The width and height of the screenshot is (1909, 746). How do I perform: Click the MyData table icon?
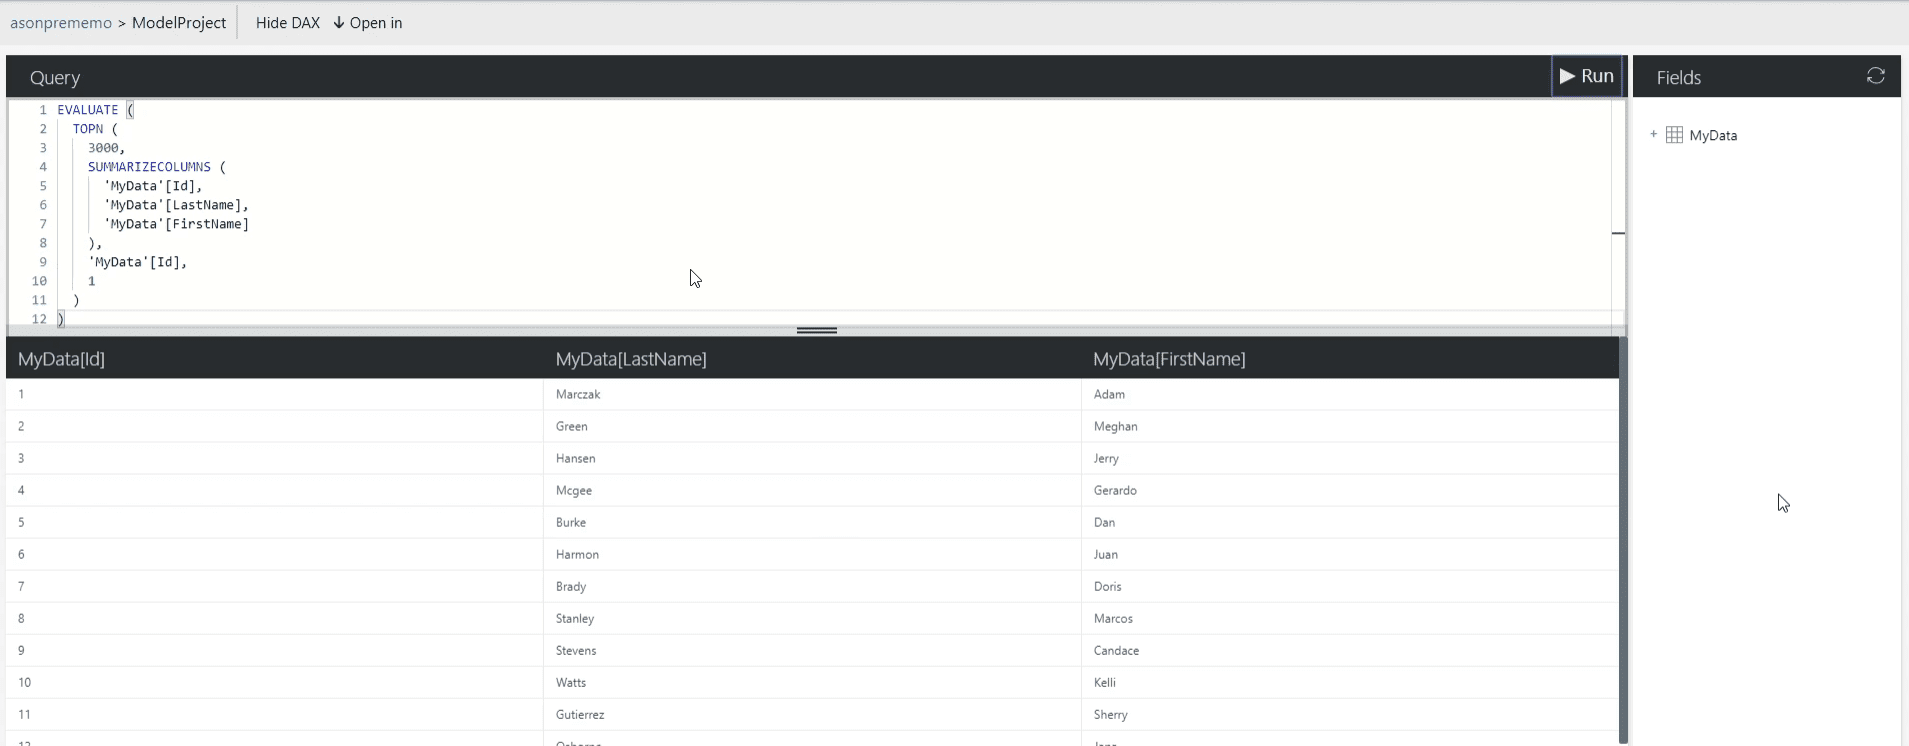click(1674, 135)
